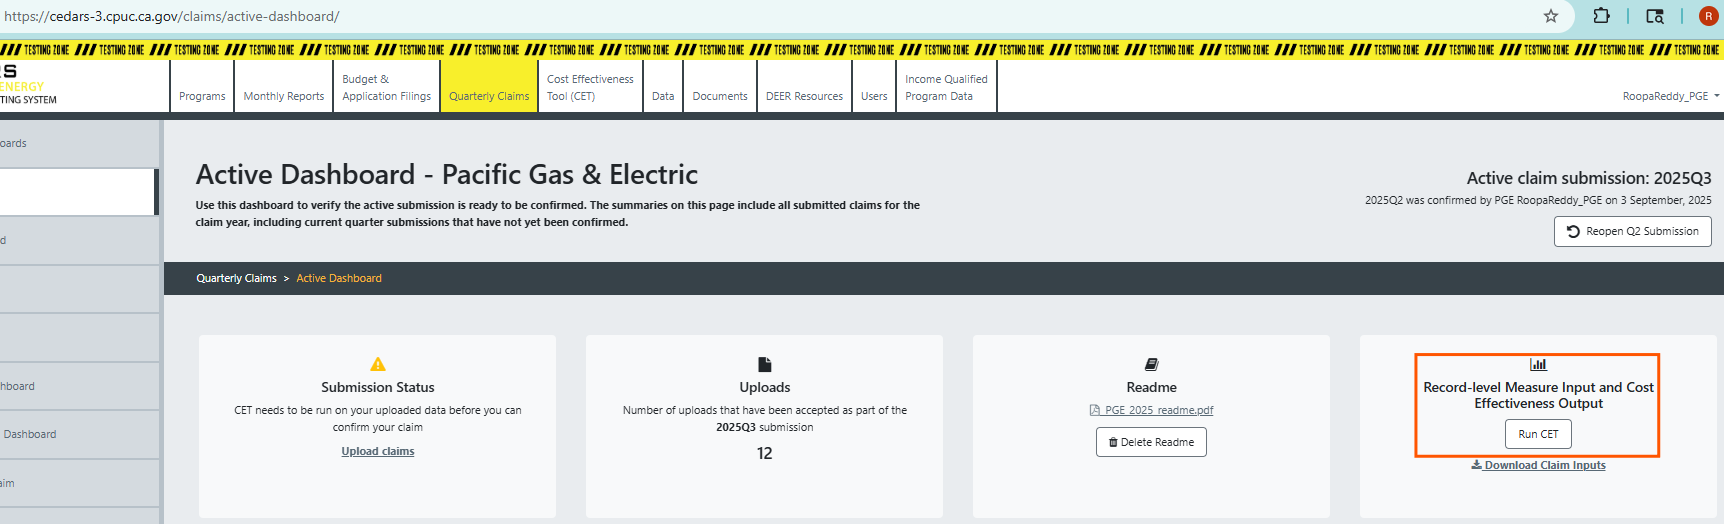Open the browser extensions puzzle icon

pyautogui.click(x=1601, y=16)
